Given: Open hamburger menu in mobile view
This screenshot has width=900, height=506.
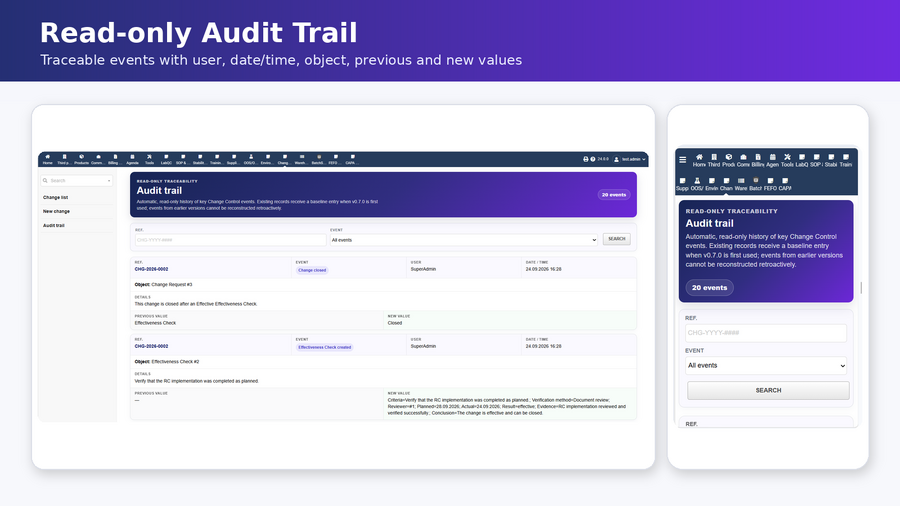Looking at the screenshot, I should [x=682, y=160].
